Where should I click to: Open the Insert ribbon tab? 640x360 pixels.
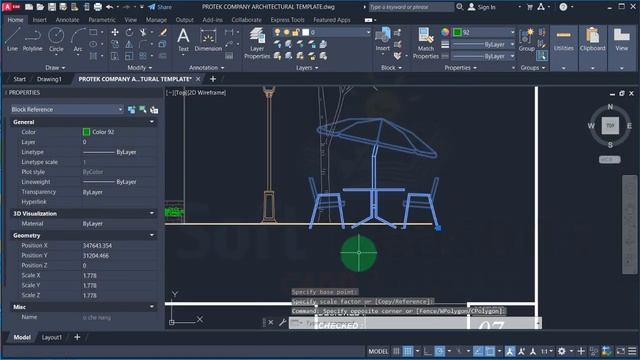tap(40, 20)
